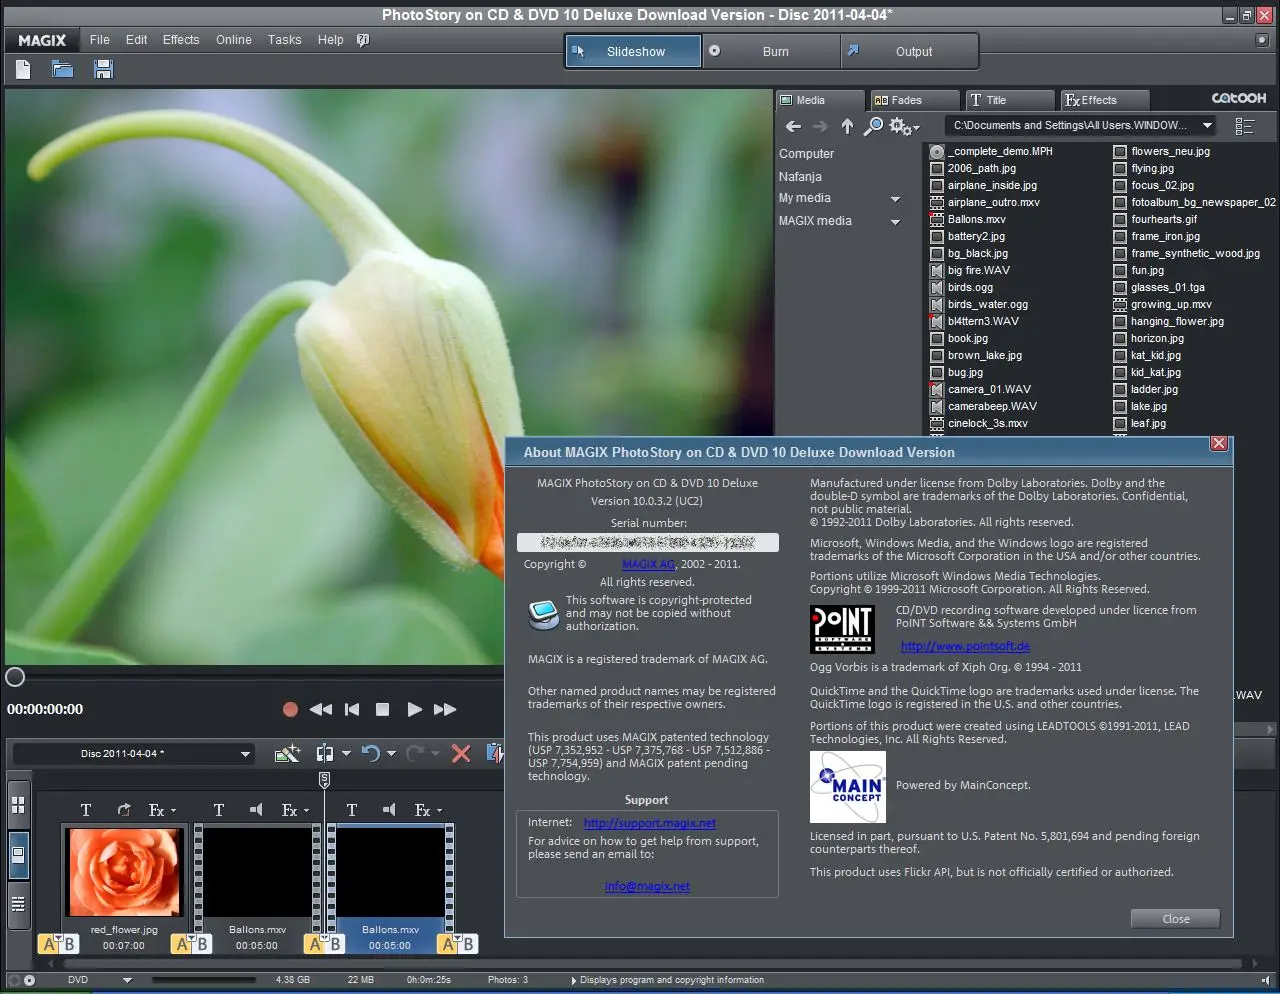
Task: Undo the last action
Action: click(371, 753)
